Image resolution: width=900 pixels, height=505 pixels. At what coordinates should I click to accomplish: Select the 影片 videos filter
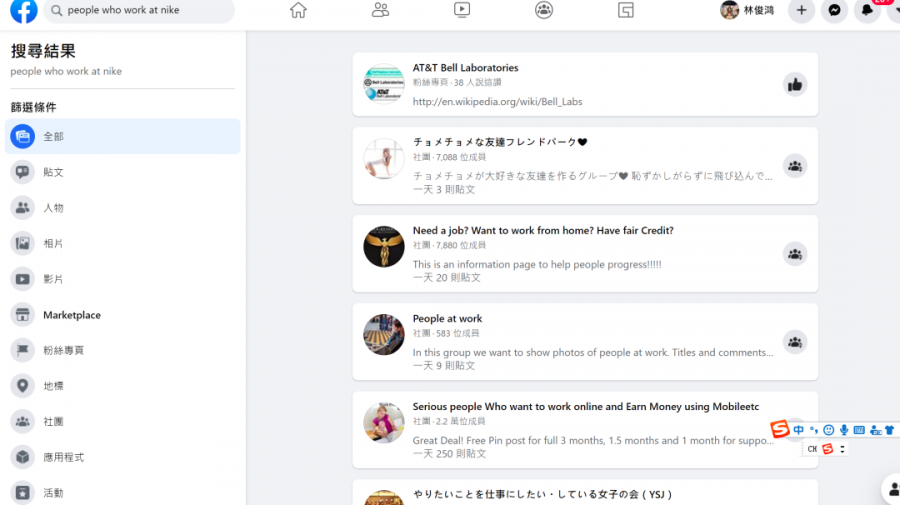point(122,279)
